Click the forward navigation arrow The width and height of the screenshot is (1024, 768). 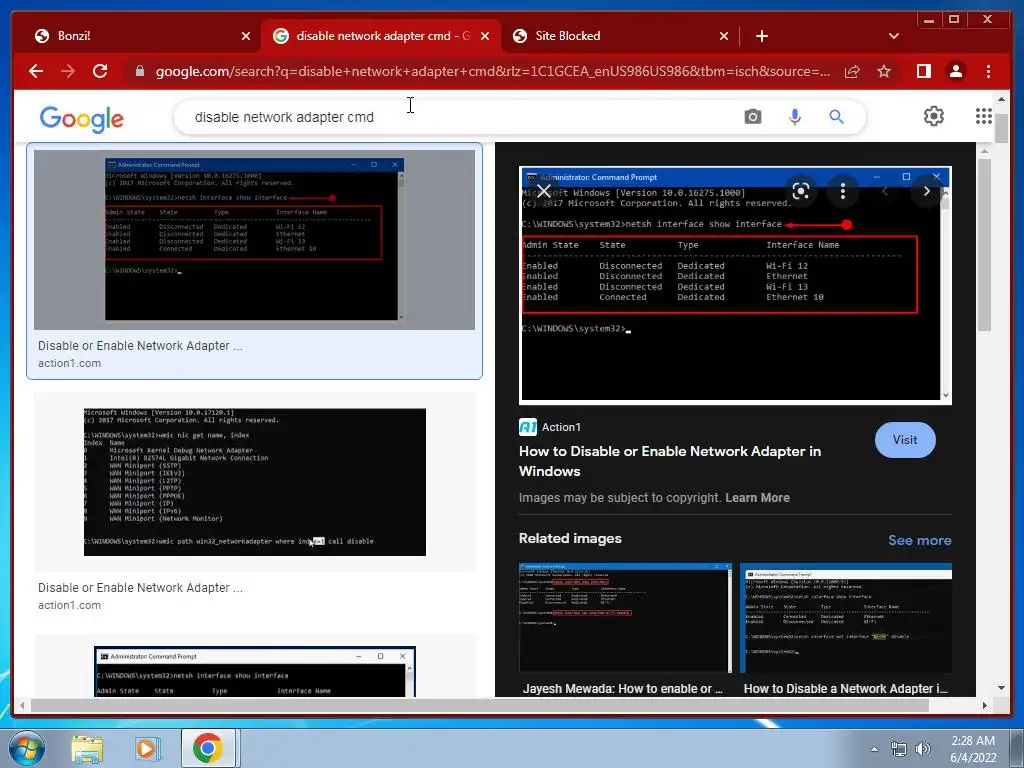click(68, 71)
